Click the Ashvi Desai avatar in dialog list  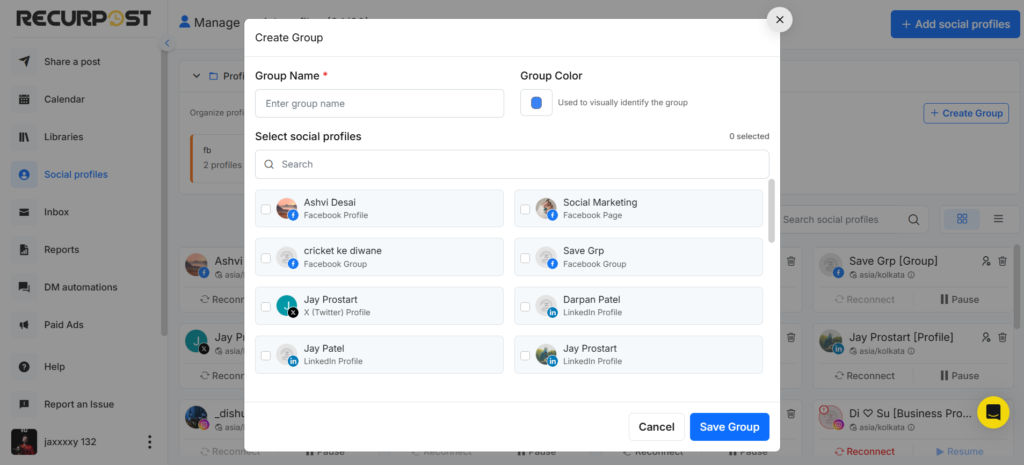click(287, 208)
